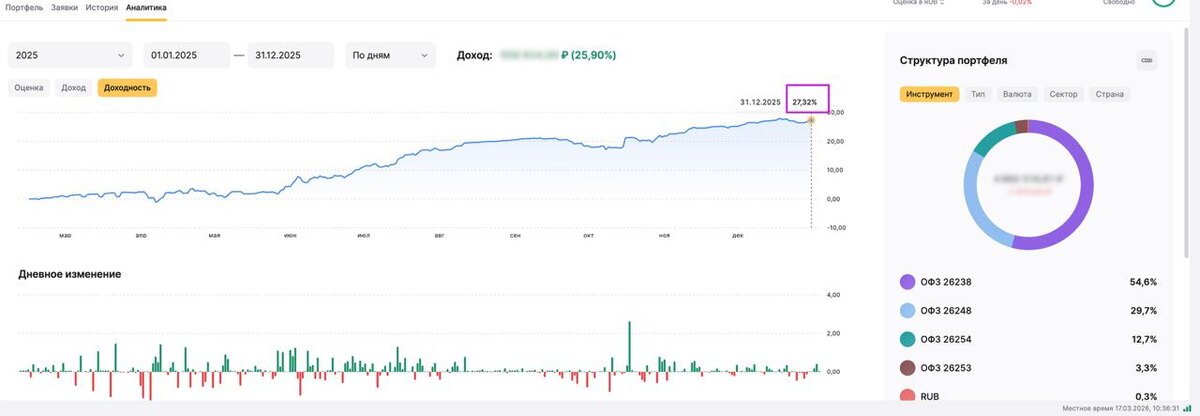Click the 31.12.2025 chart tooltip date
Image resolution: width=1200 pixels, height=416 pixels.
point(760,102)
